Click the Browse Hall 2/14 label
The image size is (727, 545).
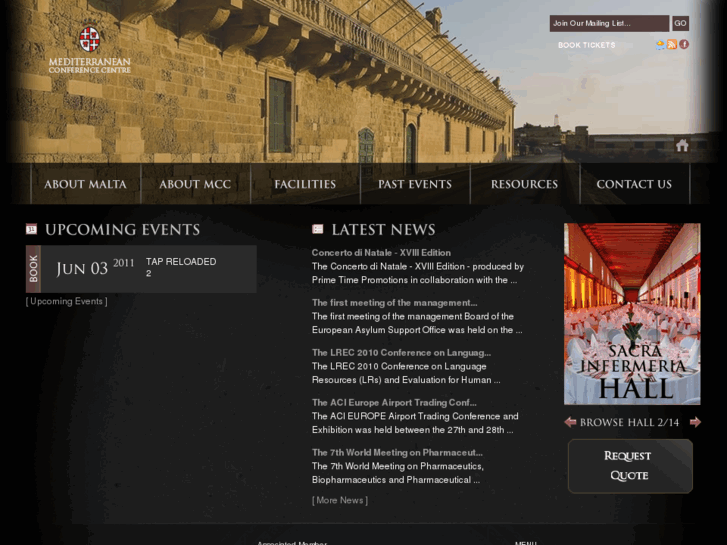click(x=629, y=423)
